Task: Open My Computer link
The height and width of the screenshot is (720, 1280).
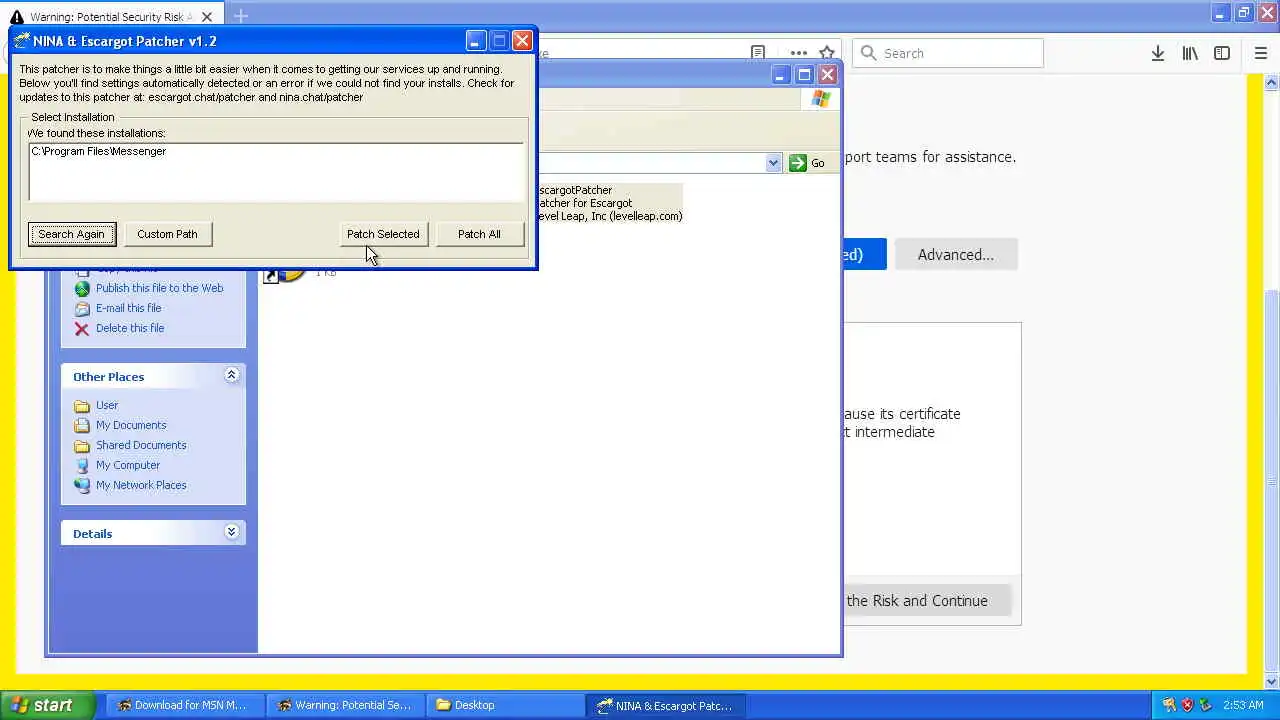Action: (x=128, y=465)
